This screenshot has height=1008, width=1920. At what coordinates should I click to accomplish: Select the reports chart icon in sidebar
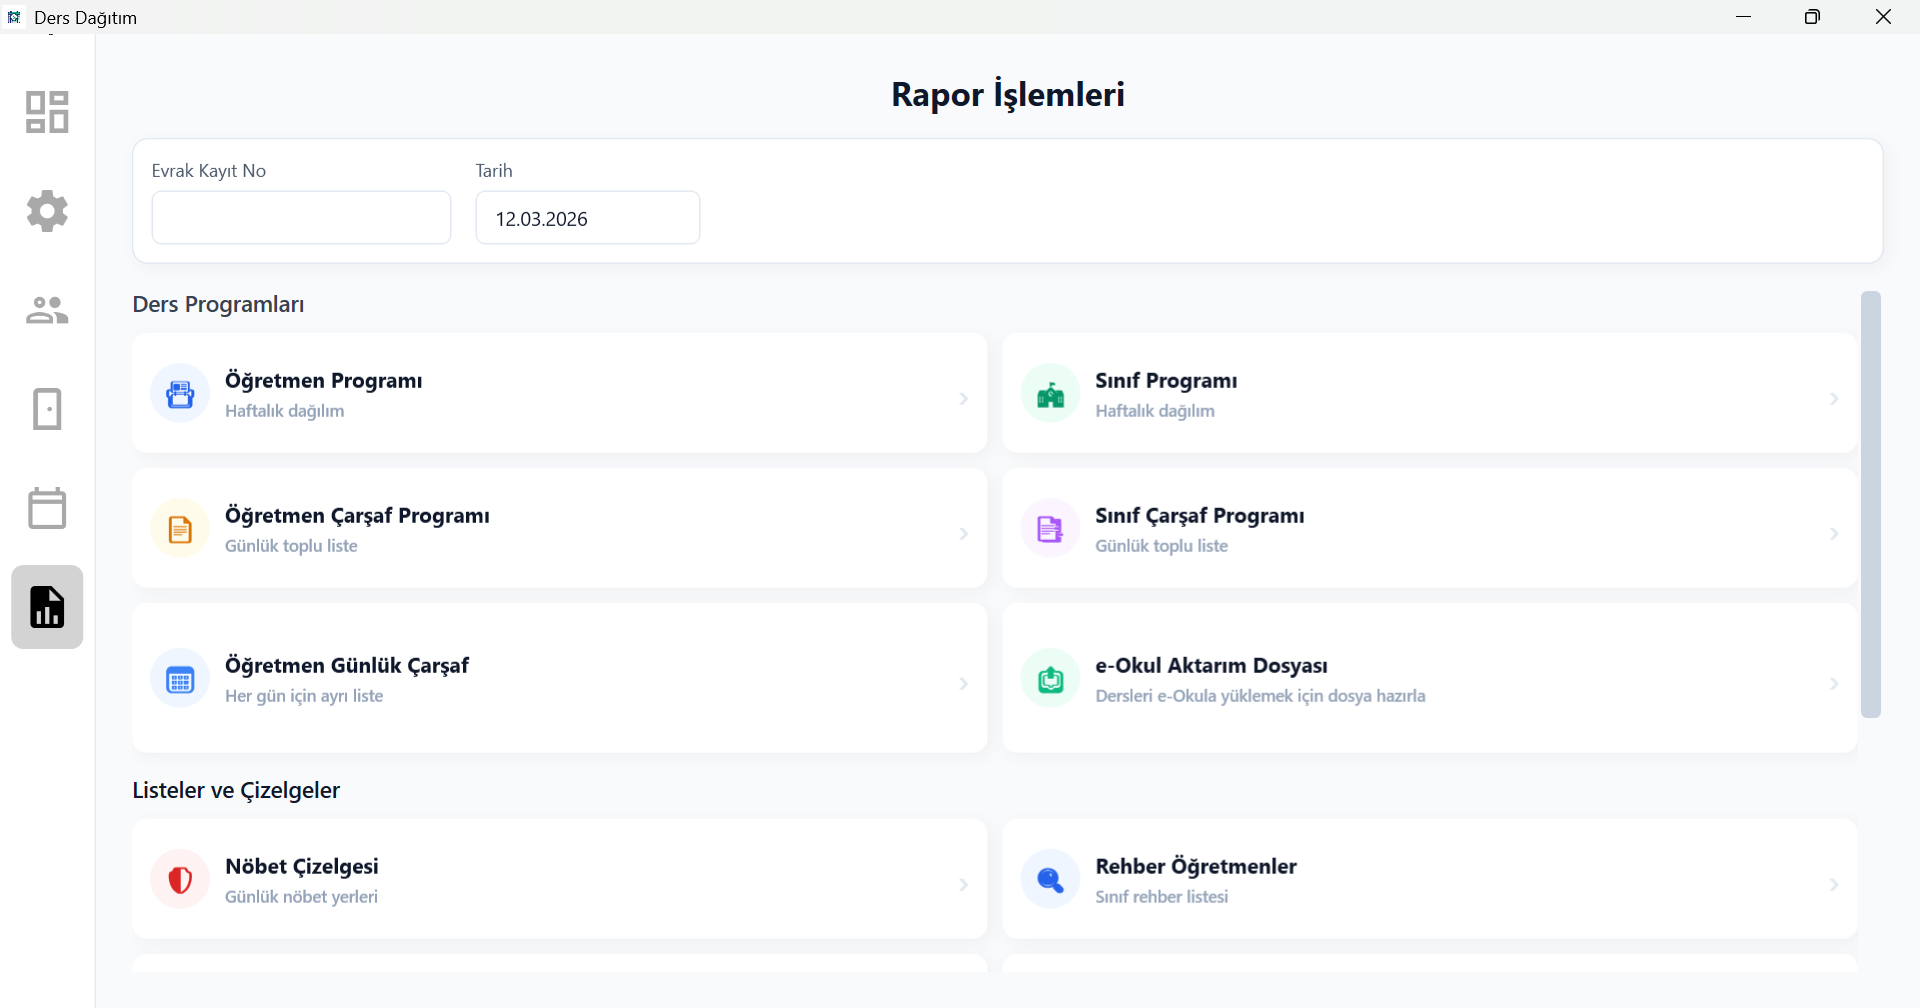tap(47, 607)
